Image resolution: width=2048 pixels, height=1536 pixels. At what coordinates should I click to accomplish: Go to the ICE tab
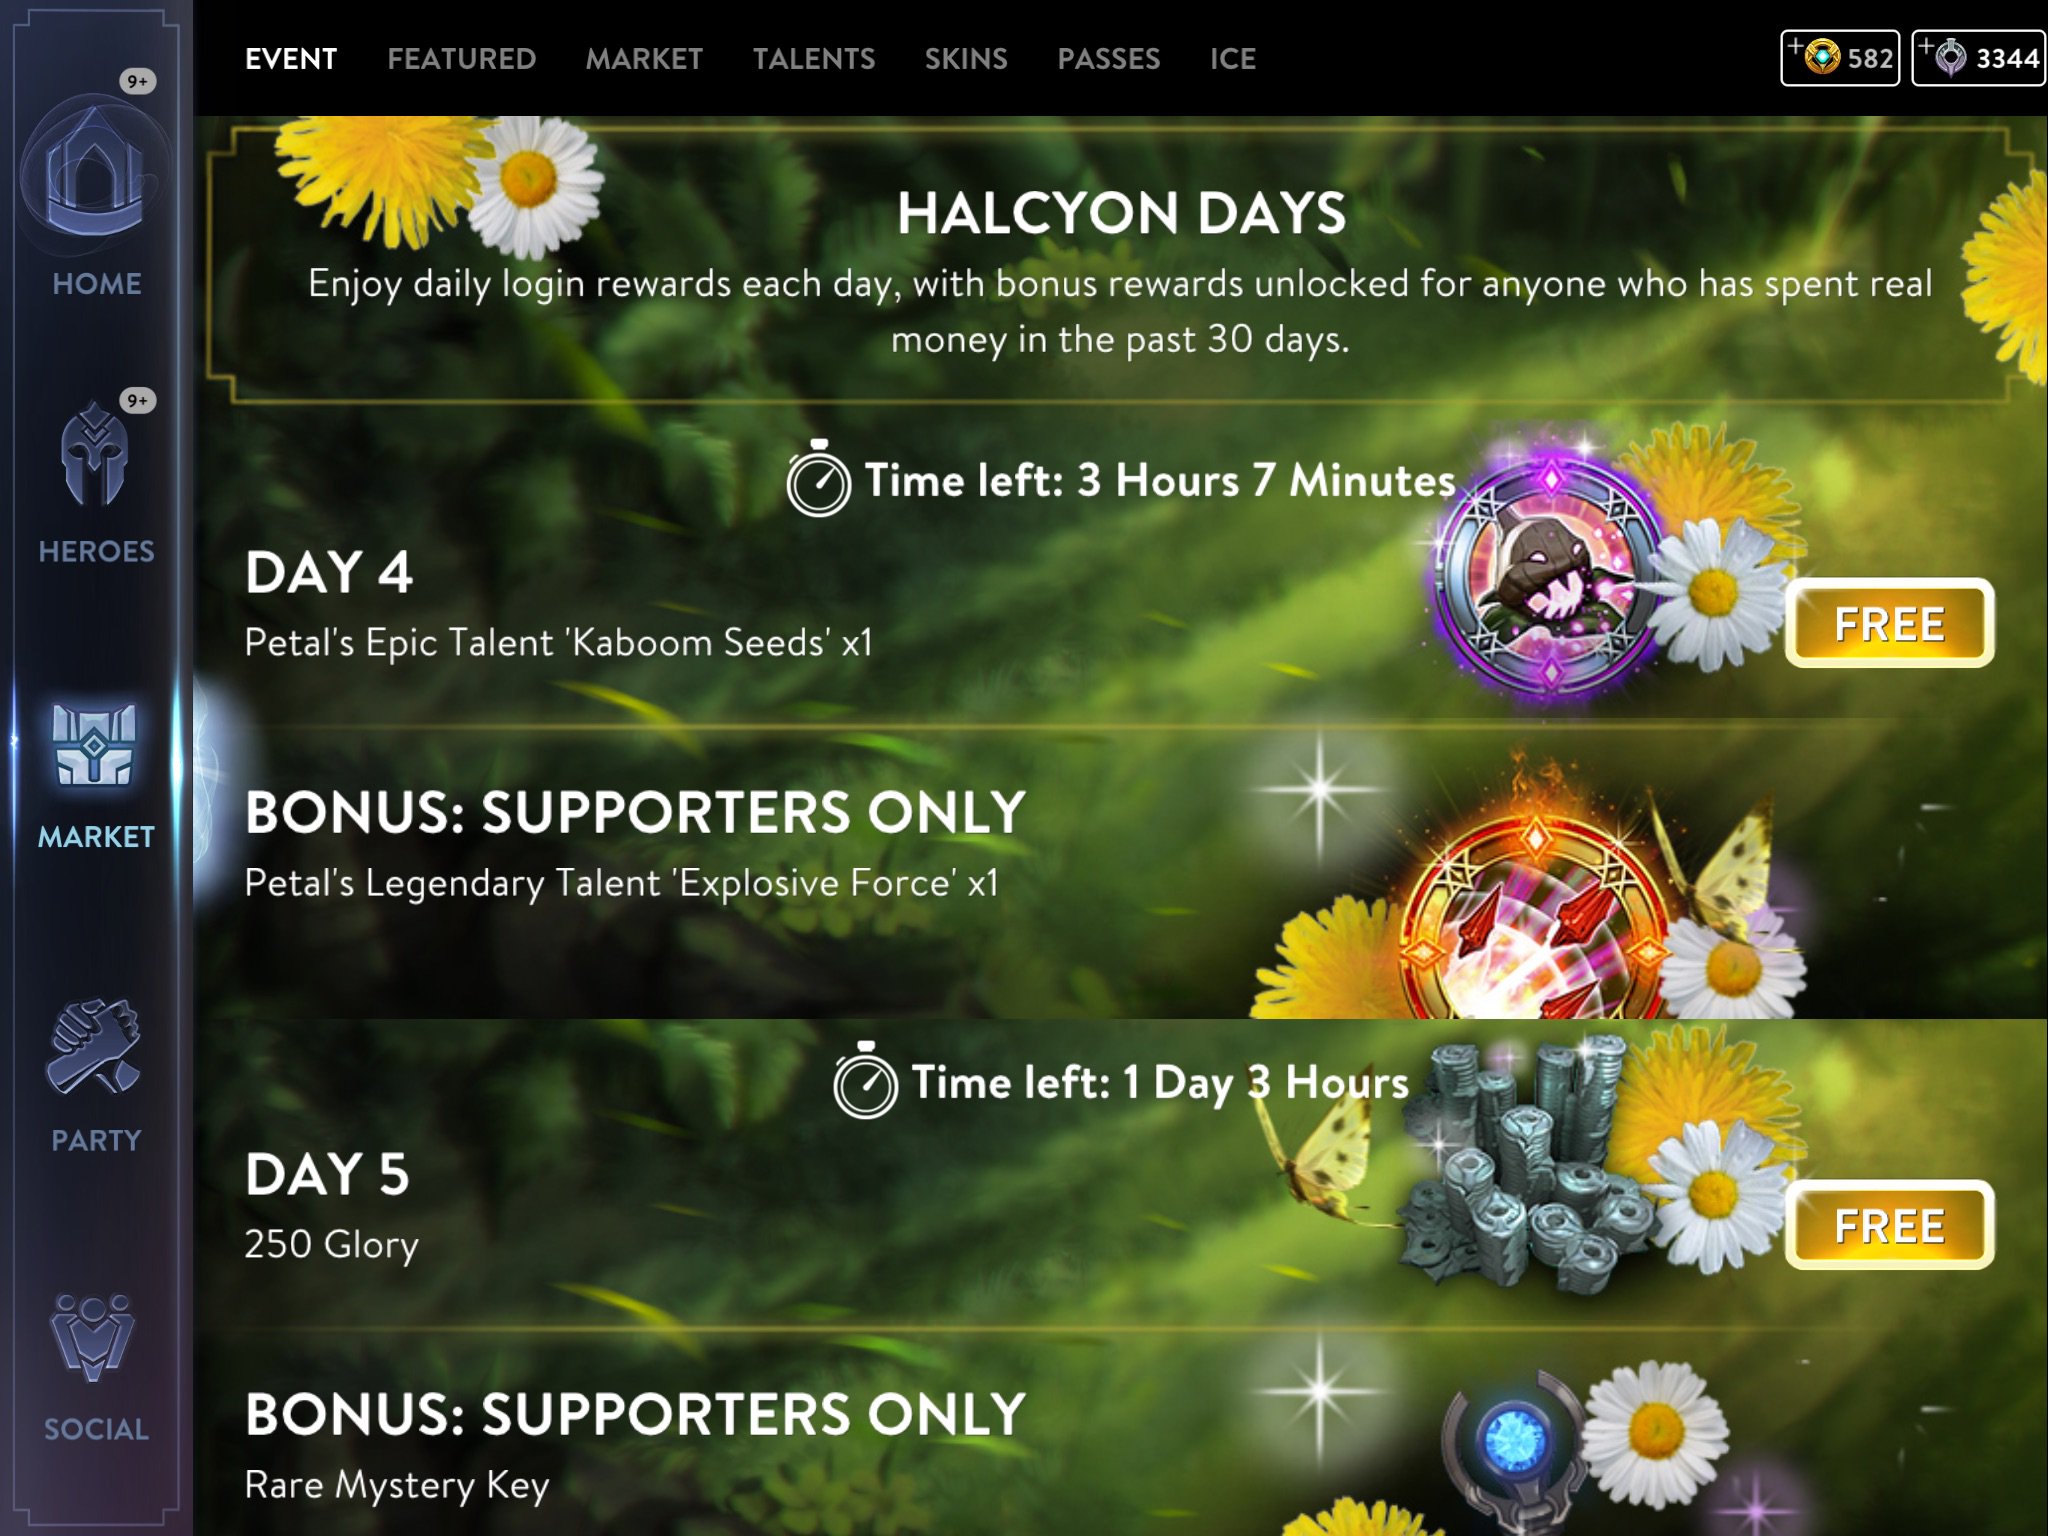[x=1233, y=59]
